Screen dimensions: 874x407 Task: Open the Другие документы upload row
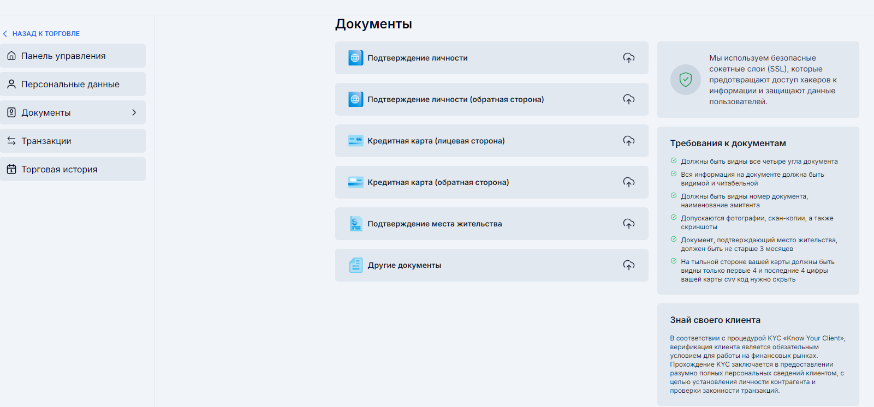point(492,265)
